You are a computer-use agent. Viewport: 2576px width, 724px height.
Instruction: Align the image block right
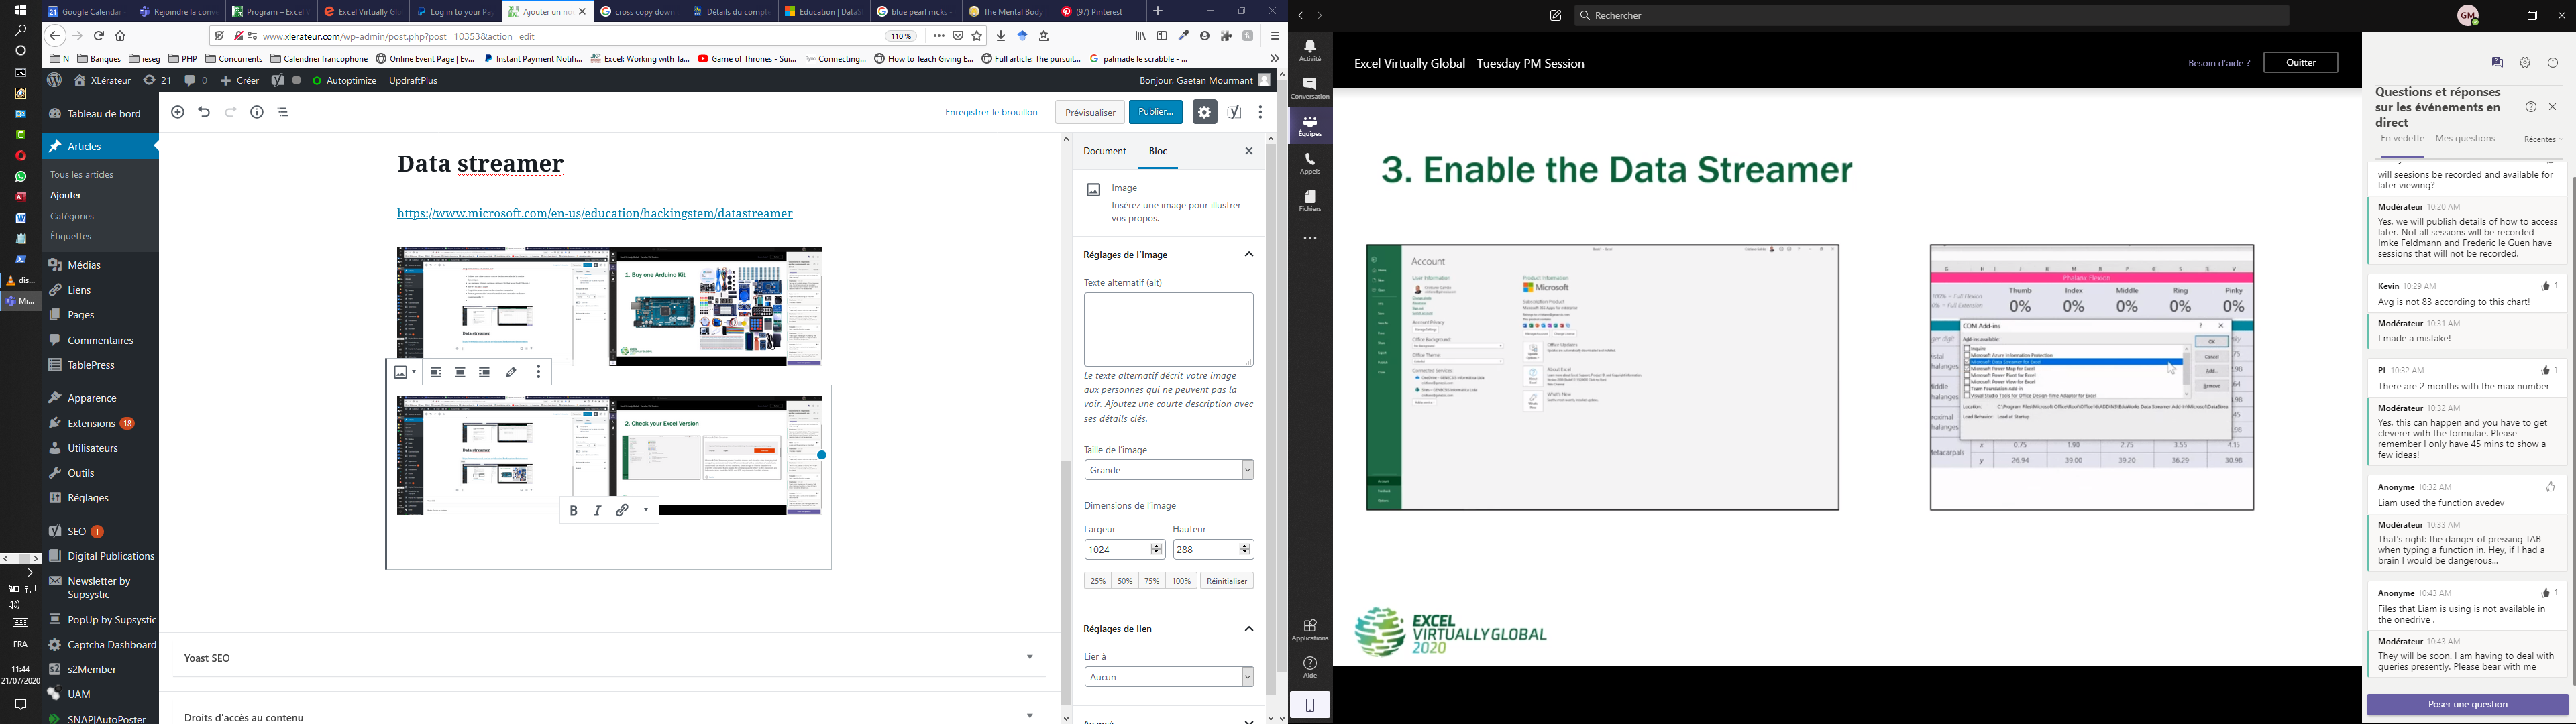pyautogui.click(x=485, y=372)
